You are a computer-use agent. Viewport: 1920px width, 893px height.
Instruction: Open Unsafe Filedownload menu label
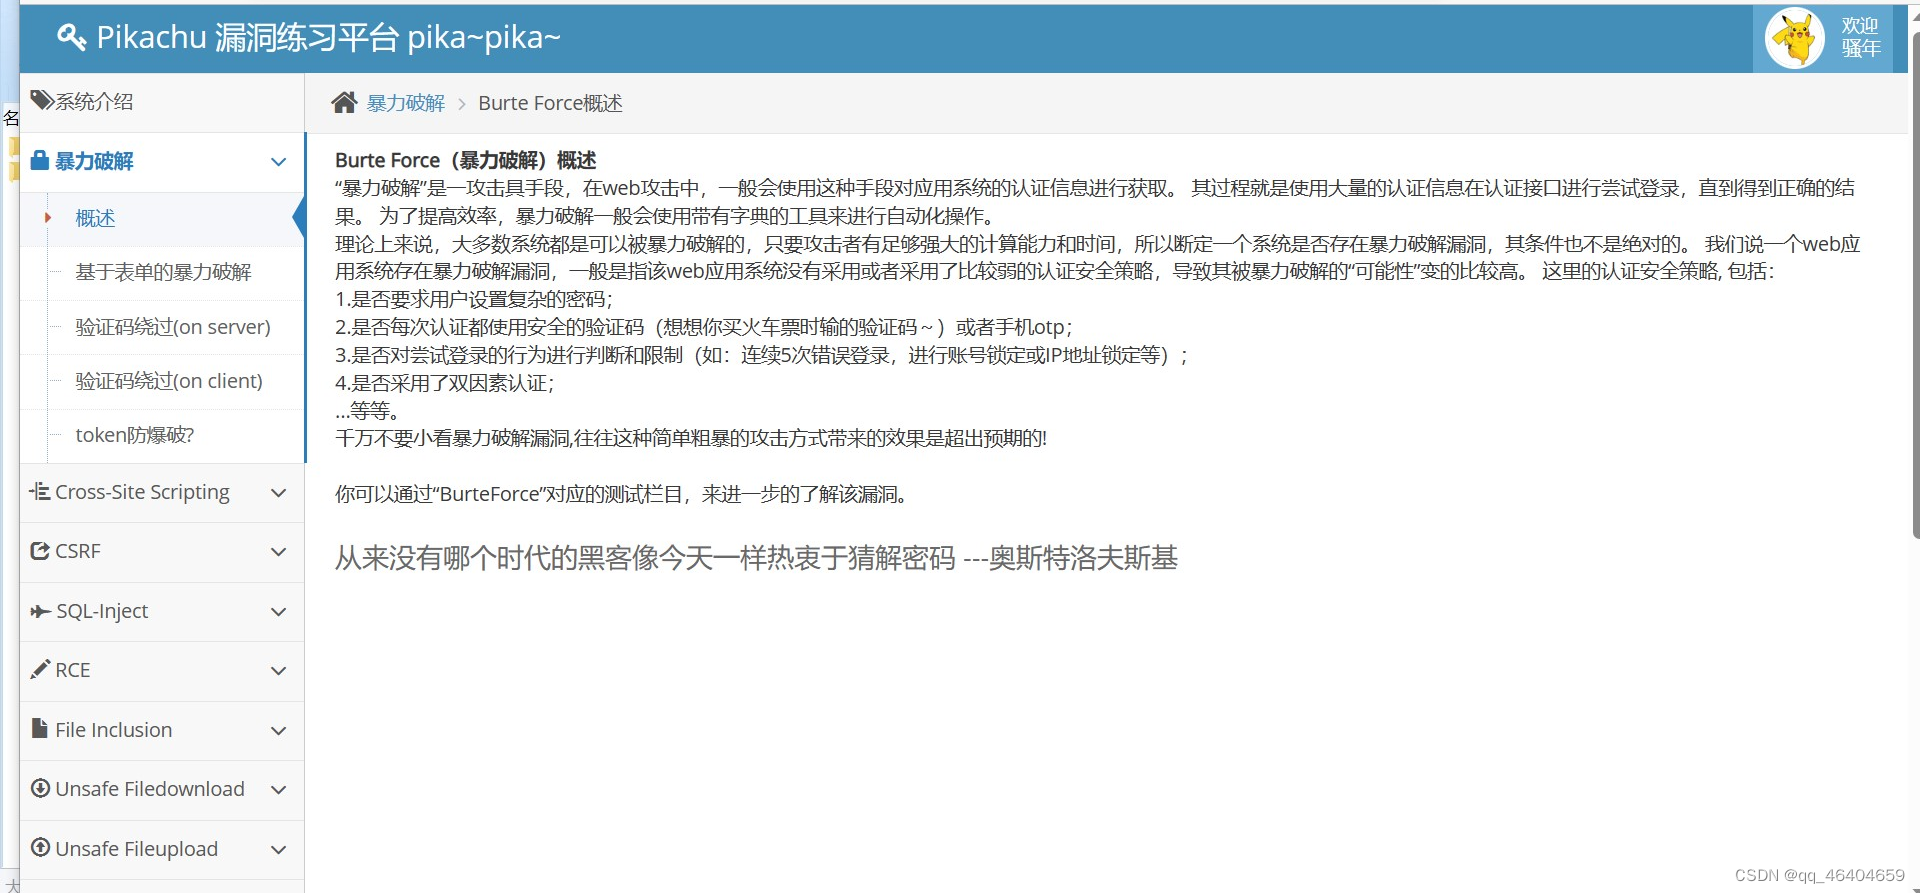[x=150, y=789]
